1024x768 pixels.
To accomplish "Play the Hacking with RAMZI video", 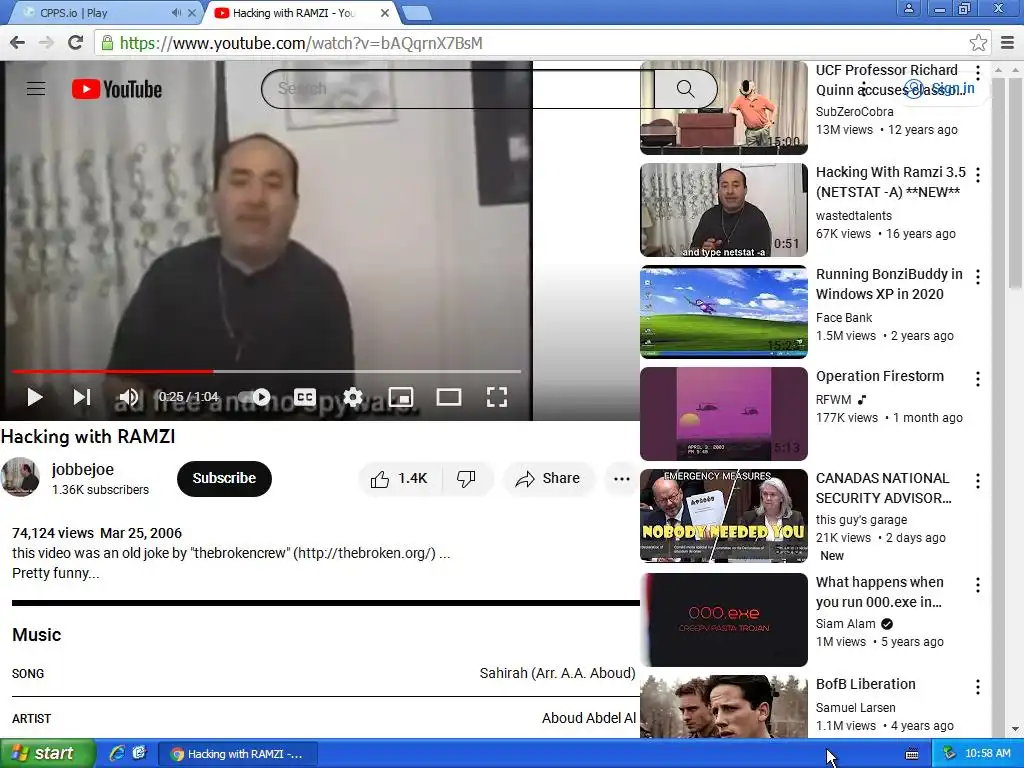I will [x=35, y=397].
